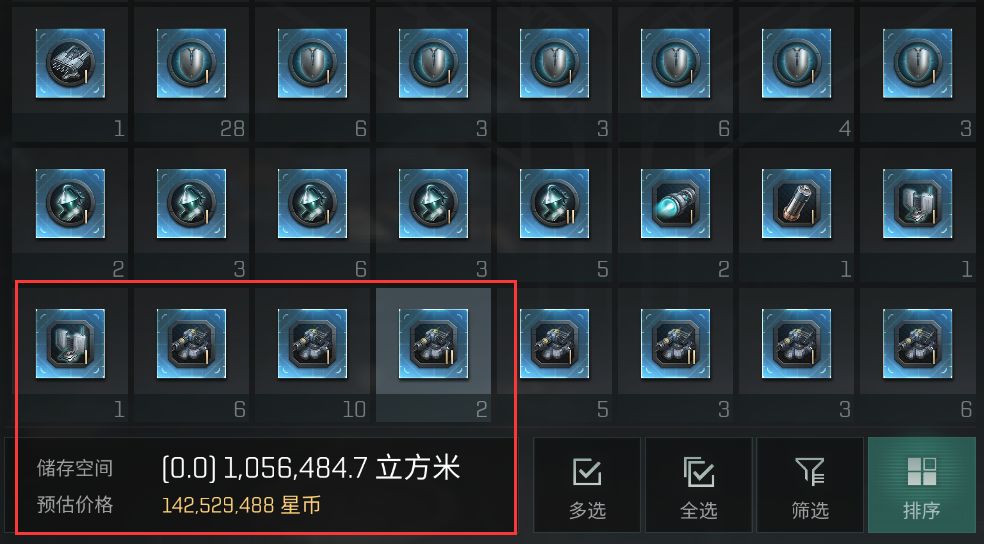
Task: Select armor plate item in second row
Action: (917, 215)
